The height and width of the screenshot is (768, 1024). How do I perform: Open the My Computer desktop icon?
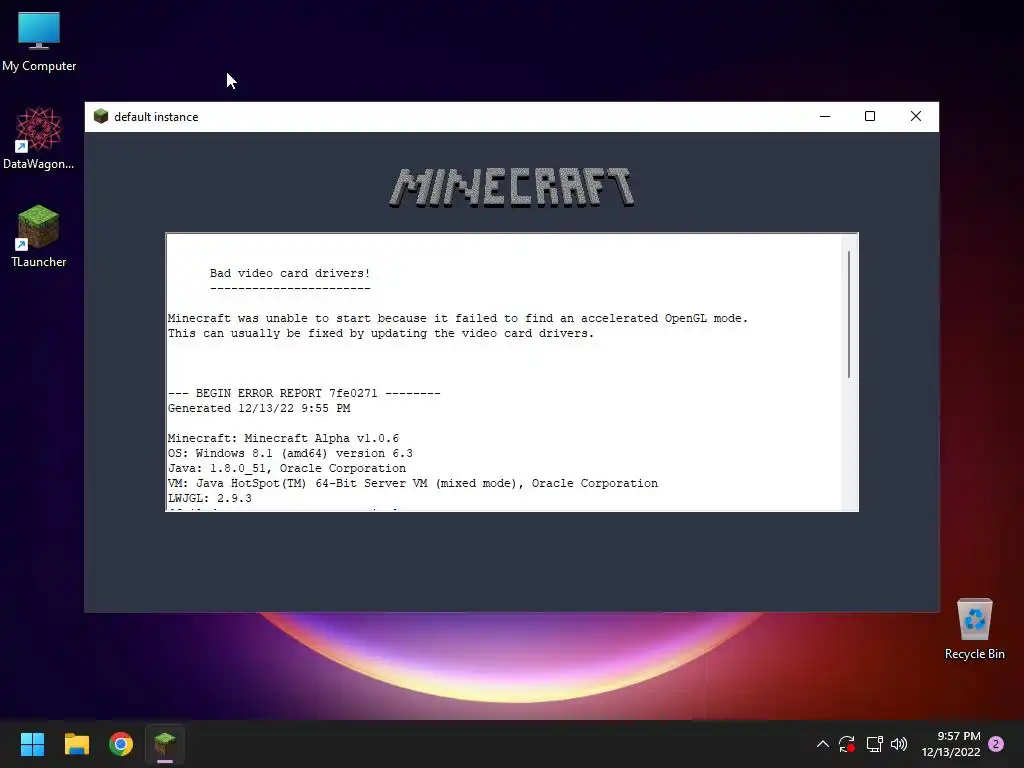[39, 42]
